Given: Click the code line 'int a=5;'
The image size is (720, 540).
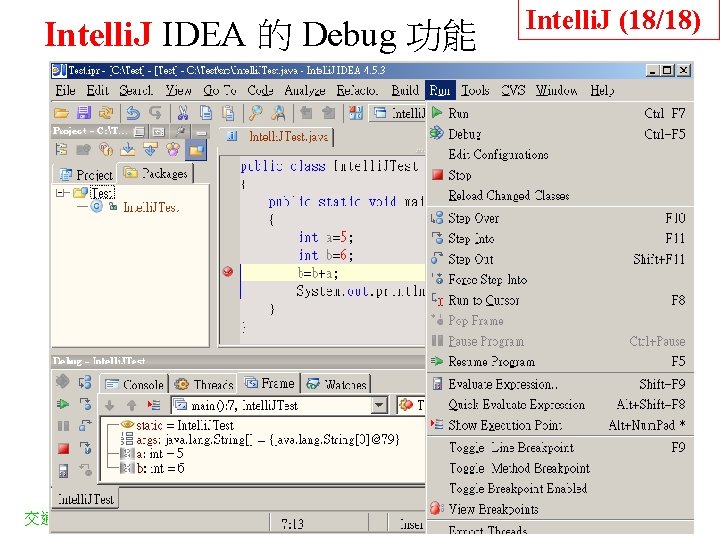Looking at the screenshot, I should (326, 237).
